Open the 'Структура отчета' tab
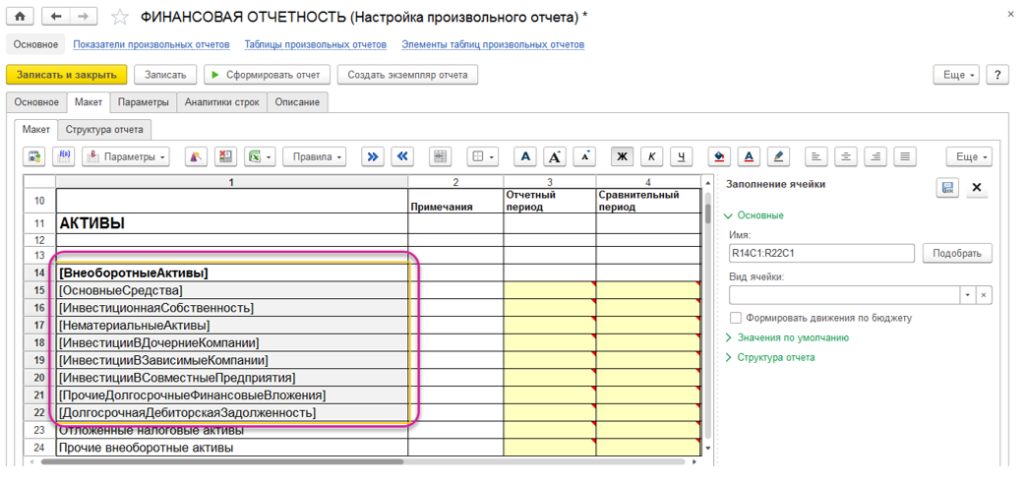This screenshot has width=1024, height=484. pos(106,129)
